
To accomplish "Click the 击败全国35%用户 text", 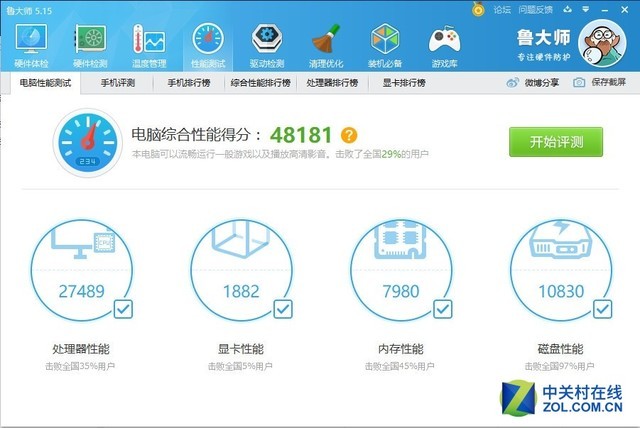I will pos(80,366).
